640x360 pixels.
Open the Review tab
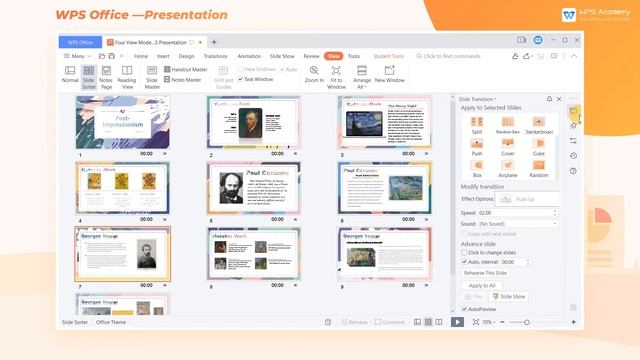click(x=311, y=56)
